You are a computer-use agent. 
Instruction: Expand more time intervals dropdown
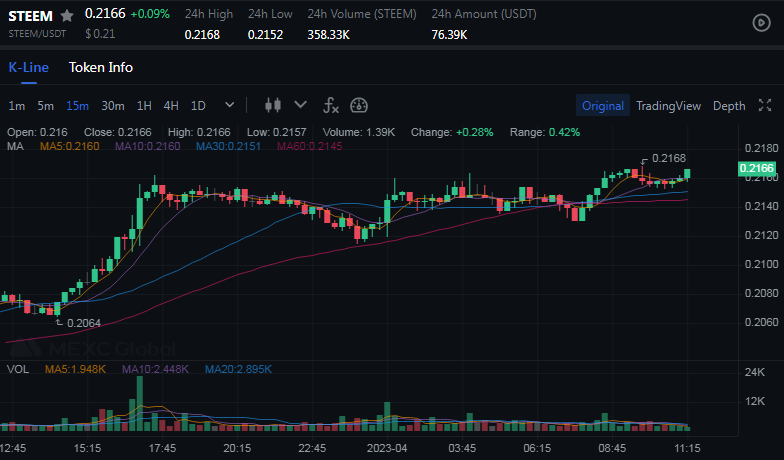point(230,105)
